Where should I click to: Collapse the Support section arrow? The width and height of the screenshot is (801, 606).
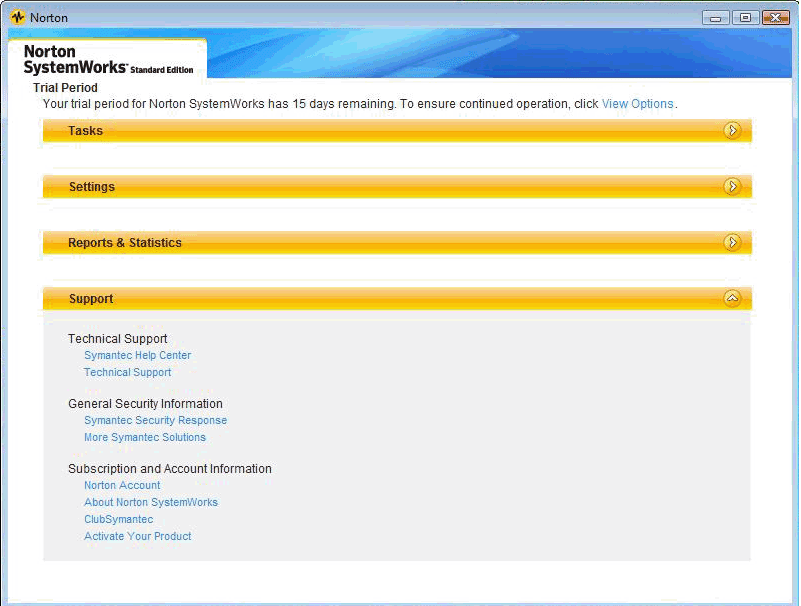[x=732, y=298]
